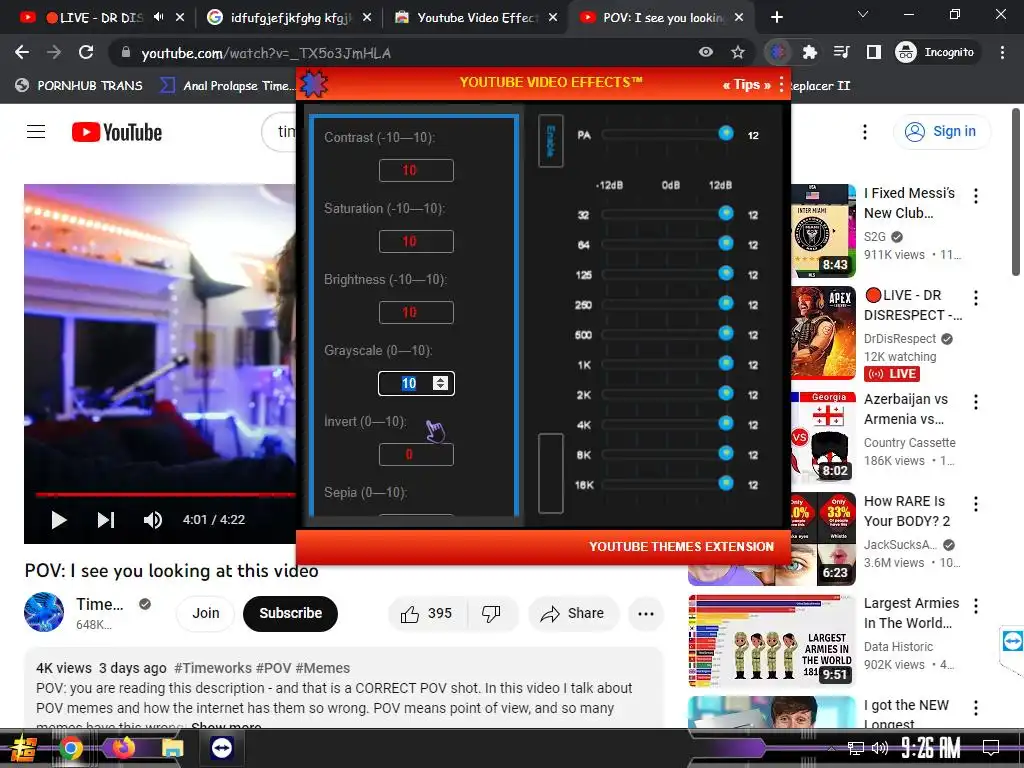
Task: Dislike the video
Action: tap(492, 613)
